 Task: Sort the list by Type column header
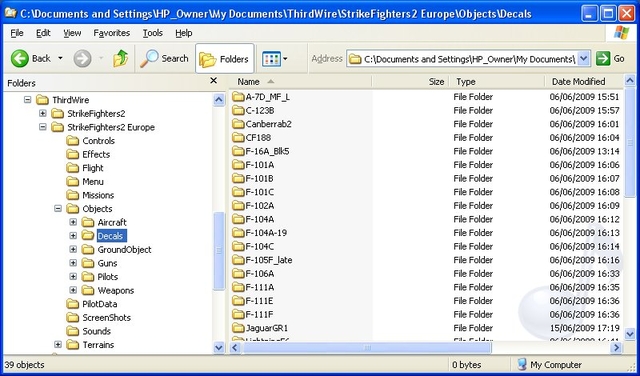497,82
